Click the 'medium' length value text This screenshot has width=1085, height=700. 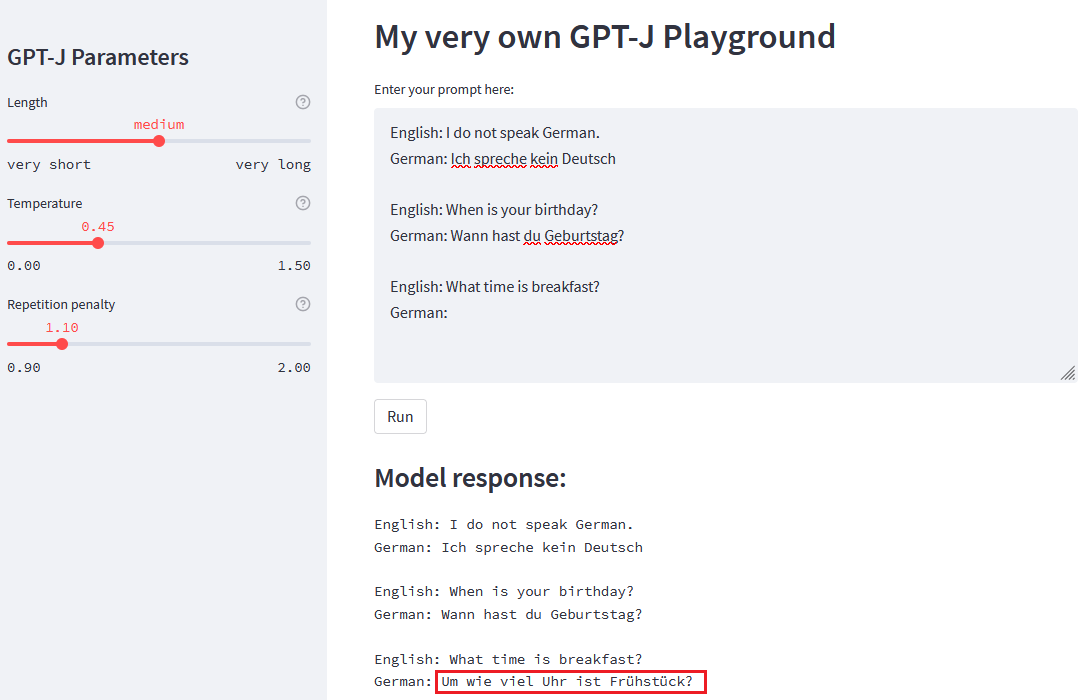click(x=159, y=125)
